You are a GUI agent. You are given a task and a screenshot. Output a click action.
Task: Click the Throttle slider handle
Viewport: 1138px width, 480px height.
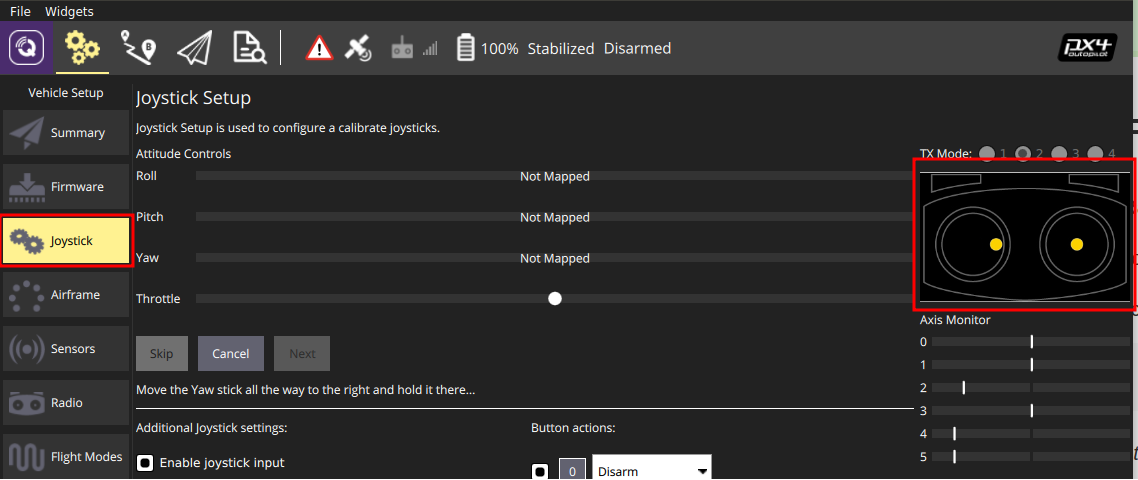(x=555, y=299)
